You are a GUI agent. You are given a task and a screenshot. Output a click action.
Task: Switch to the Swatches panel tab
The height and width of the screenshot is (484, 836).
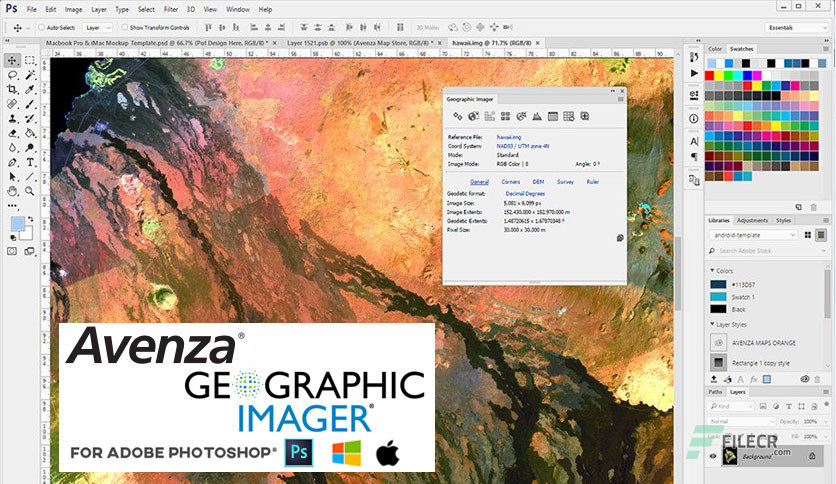[x=742, y=49]
